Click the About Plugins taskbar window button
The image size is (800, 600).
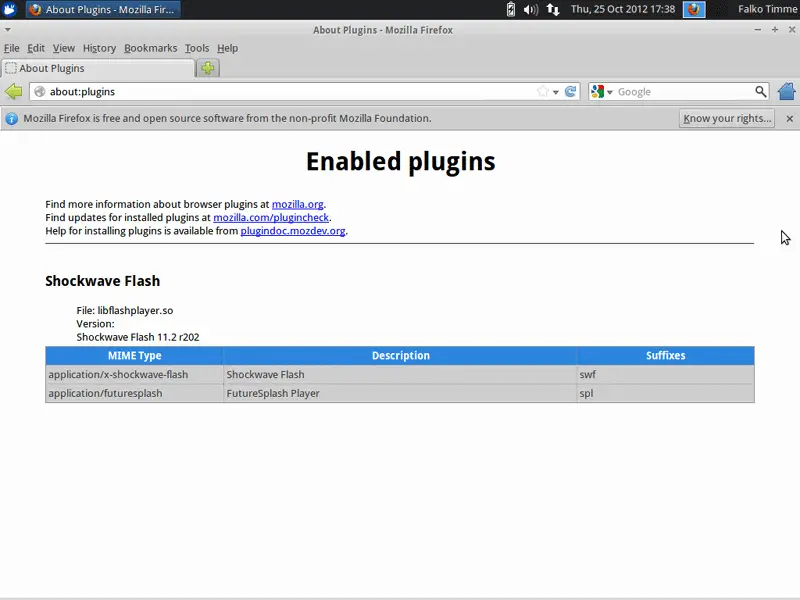click(x=103, y=9)
